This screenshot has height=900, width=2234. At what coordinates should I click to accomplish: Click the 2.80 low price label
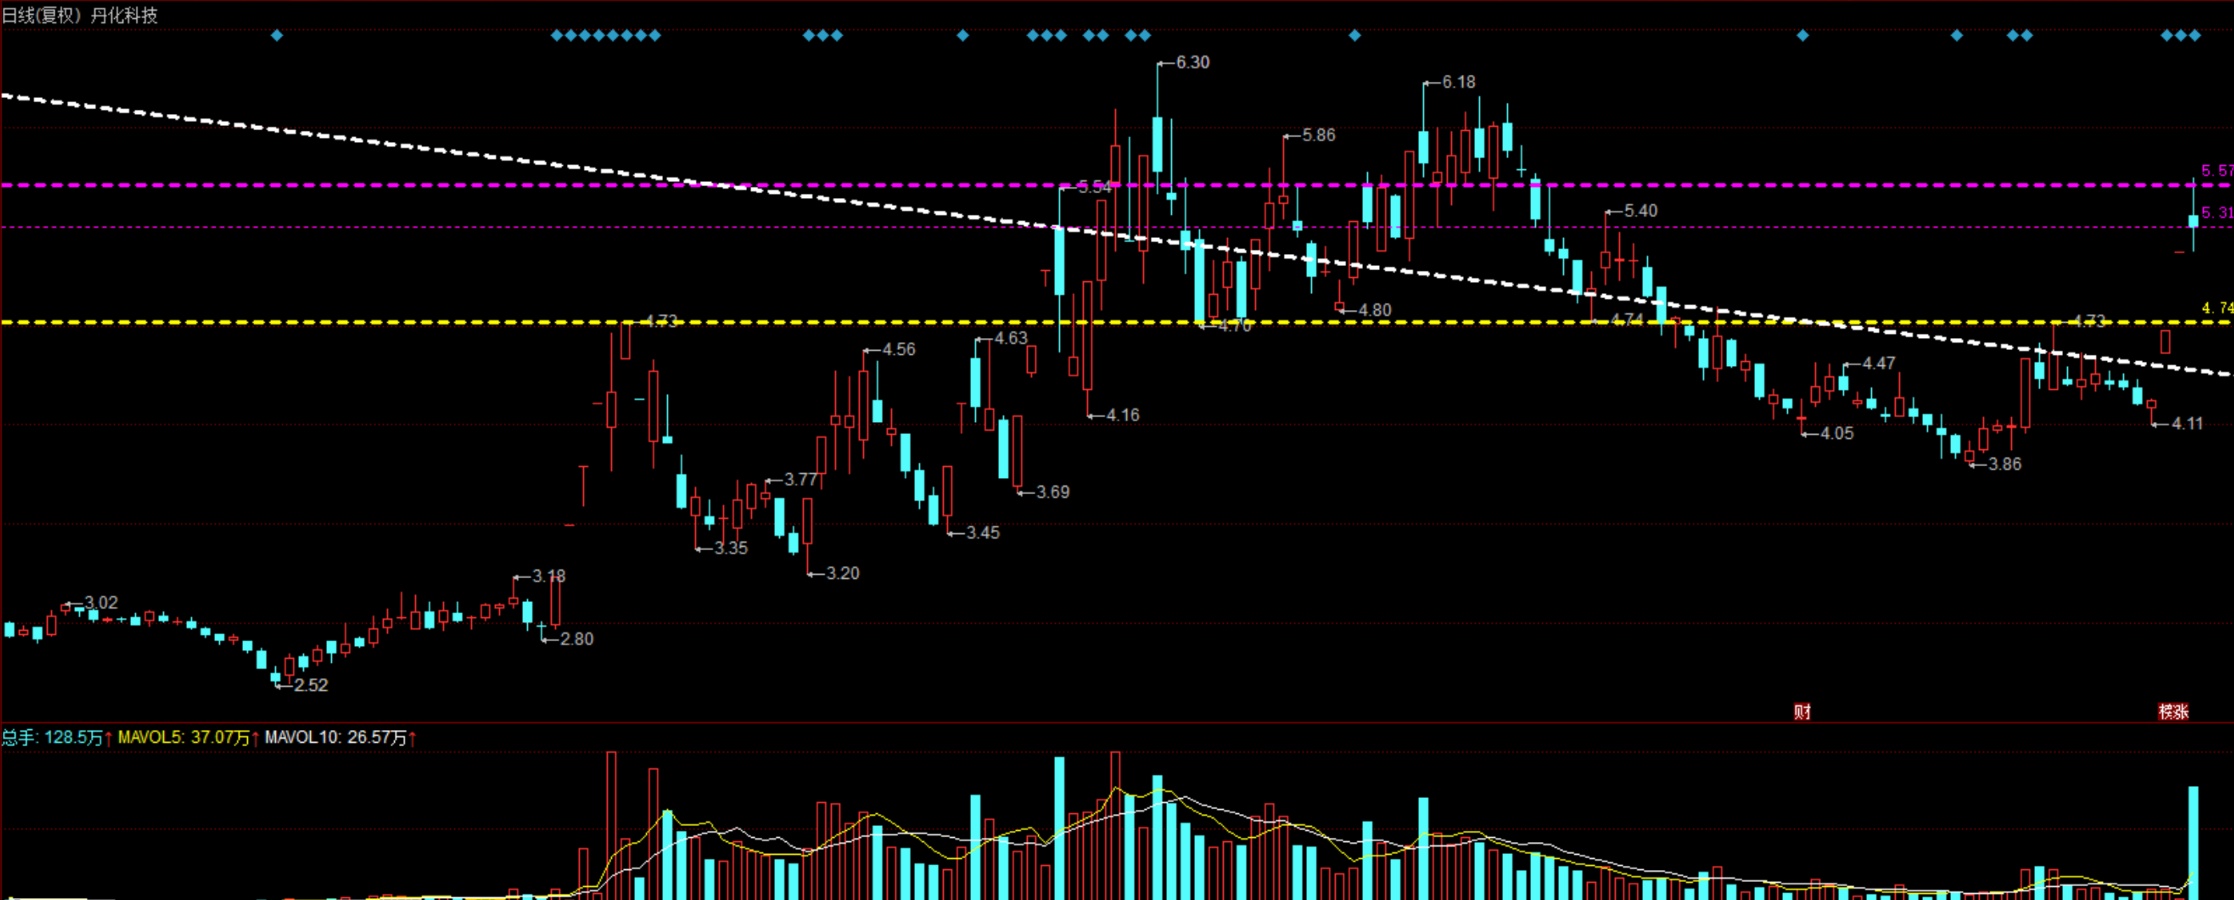tap(576, 639)
